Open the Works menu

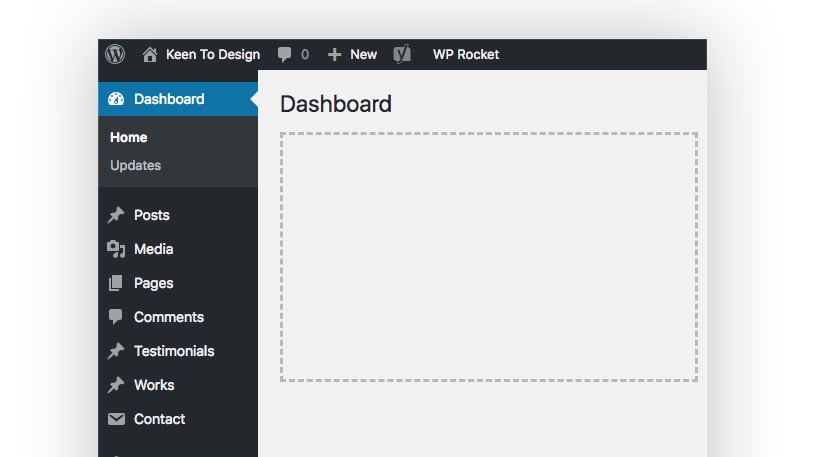click(154, 385)
